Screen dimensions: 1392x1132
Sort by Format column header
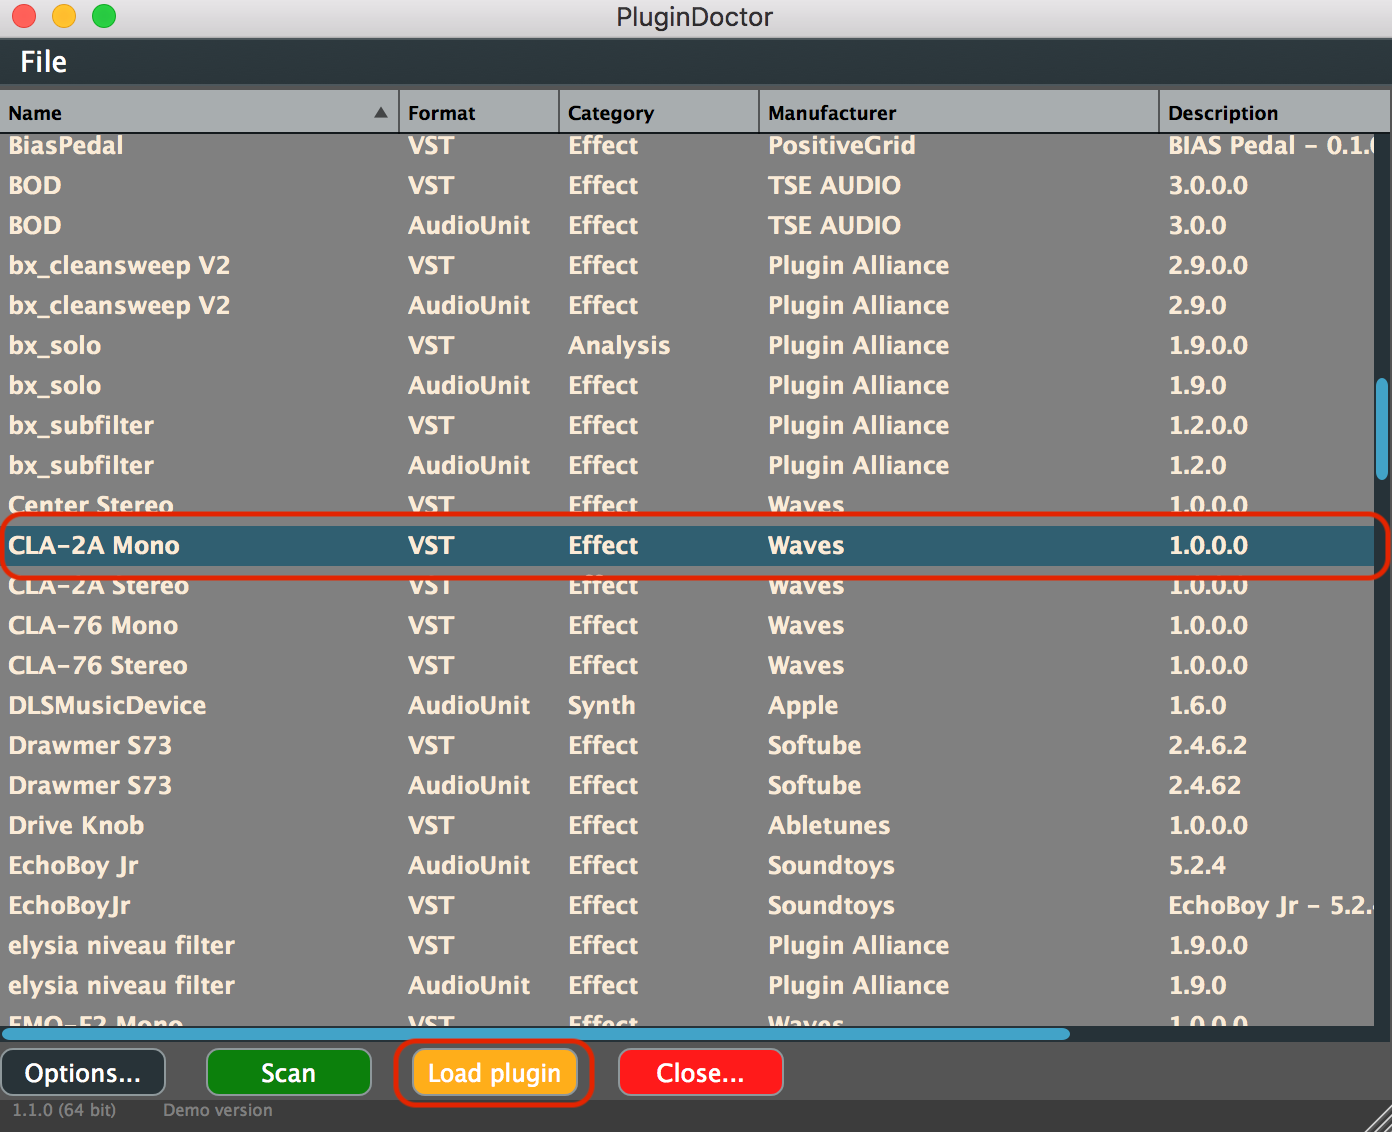479,112
